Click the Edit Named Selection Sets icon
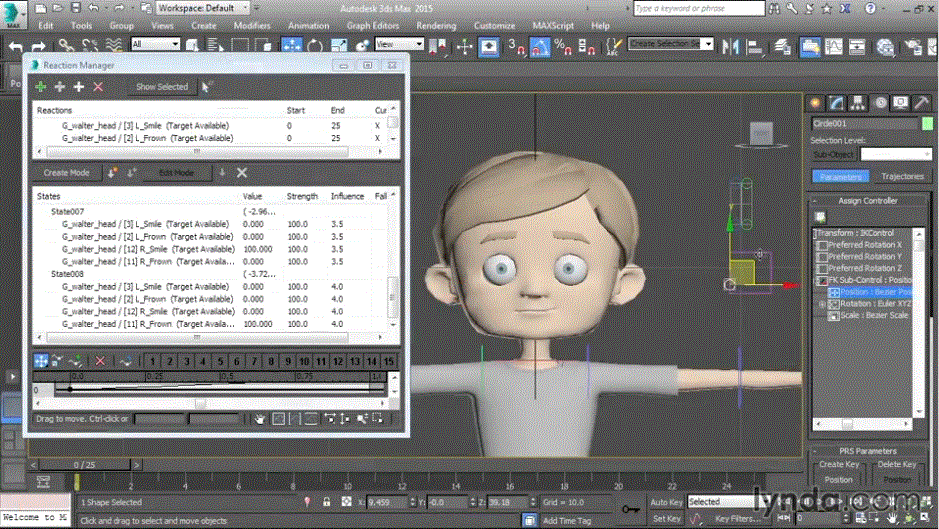This screenshot has width=939, height=529. 613,46
